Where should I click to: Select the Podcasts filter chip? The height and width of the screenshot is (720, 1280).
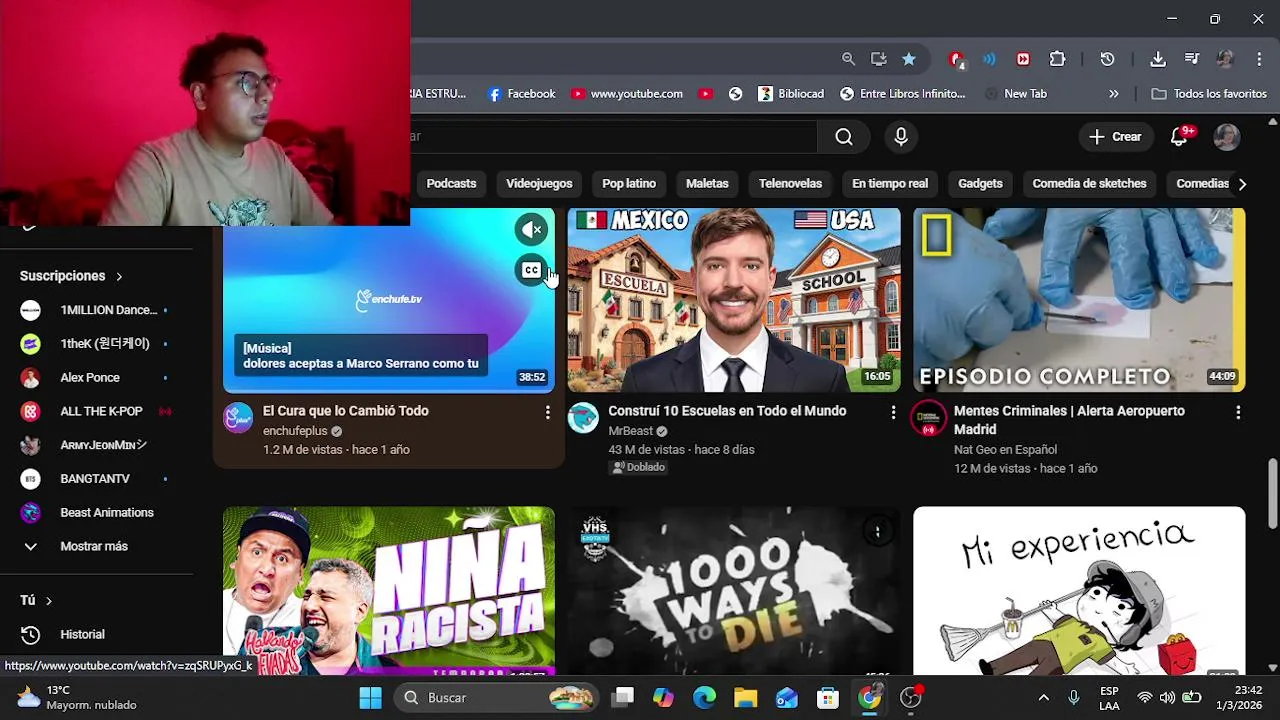(451, 184)
